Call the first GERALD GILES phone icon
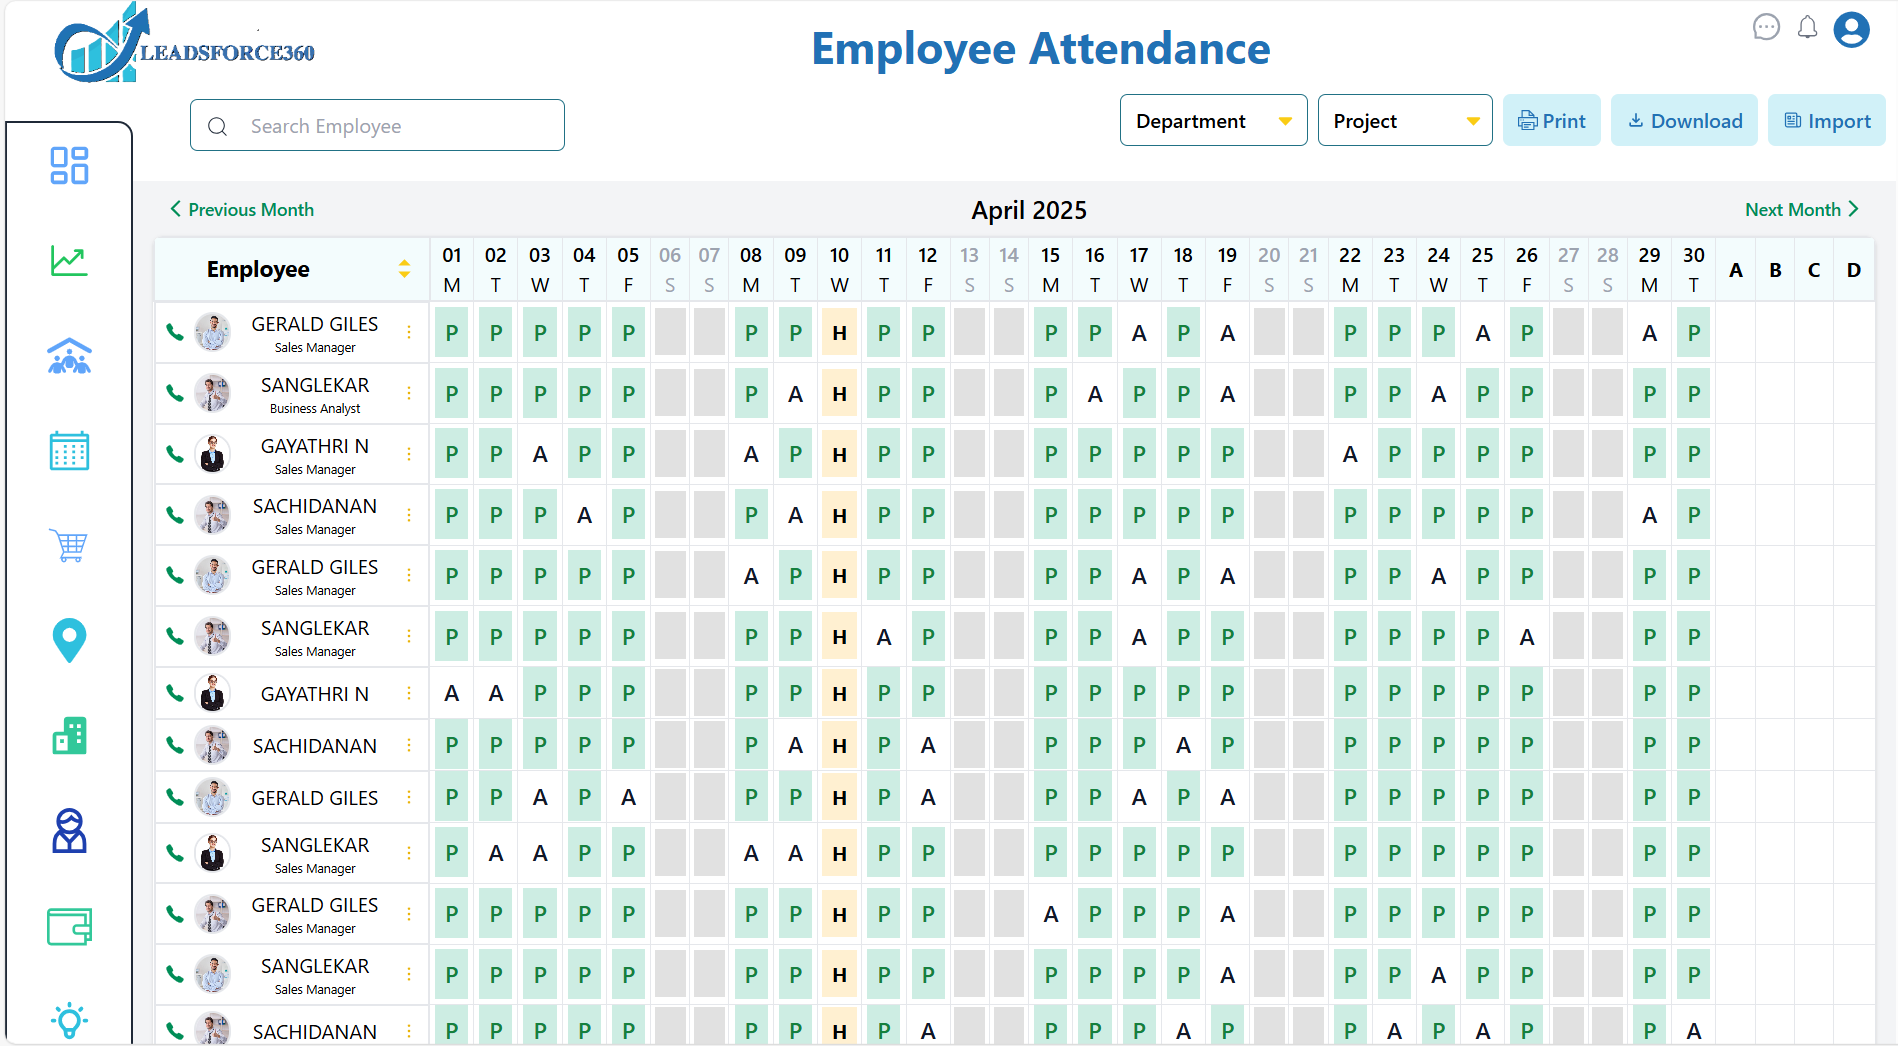Screen dimensions: 1898x1046 pos(175,333)
